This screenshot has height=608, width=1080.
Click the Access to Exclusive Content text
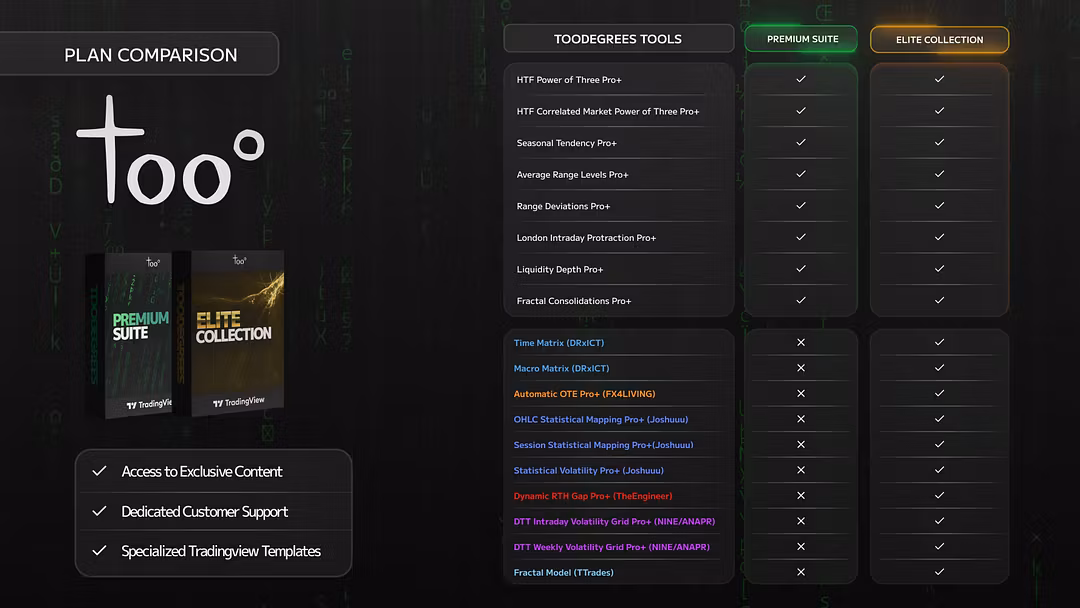tap(202, 472)
